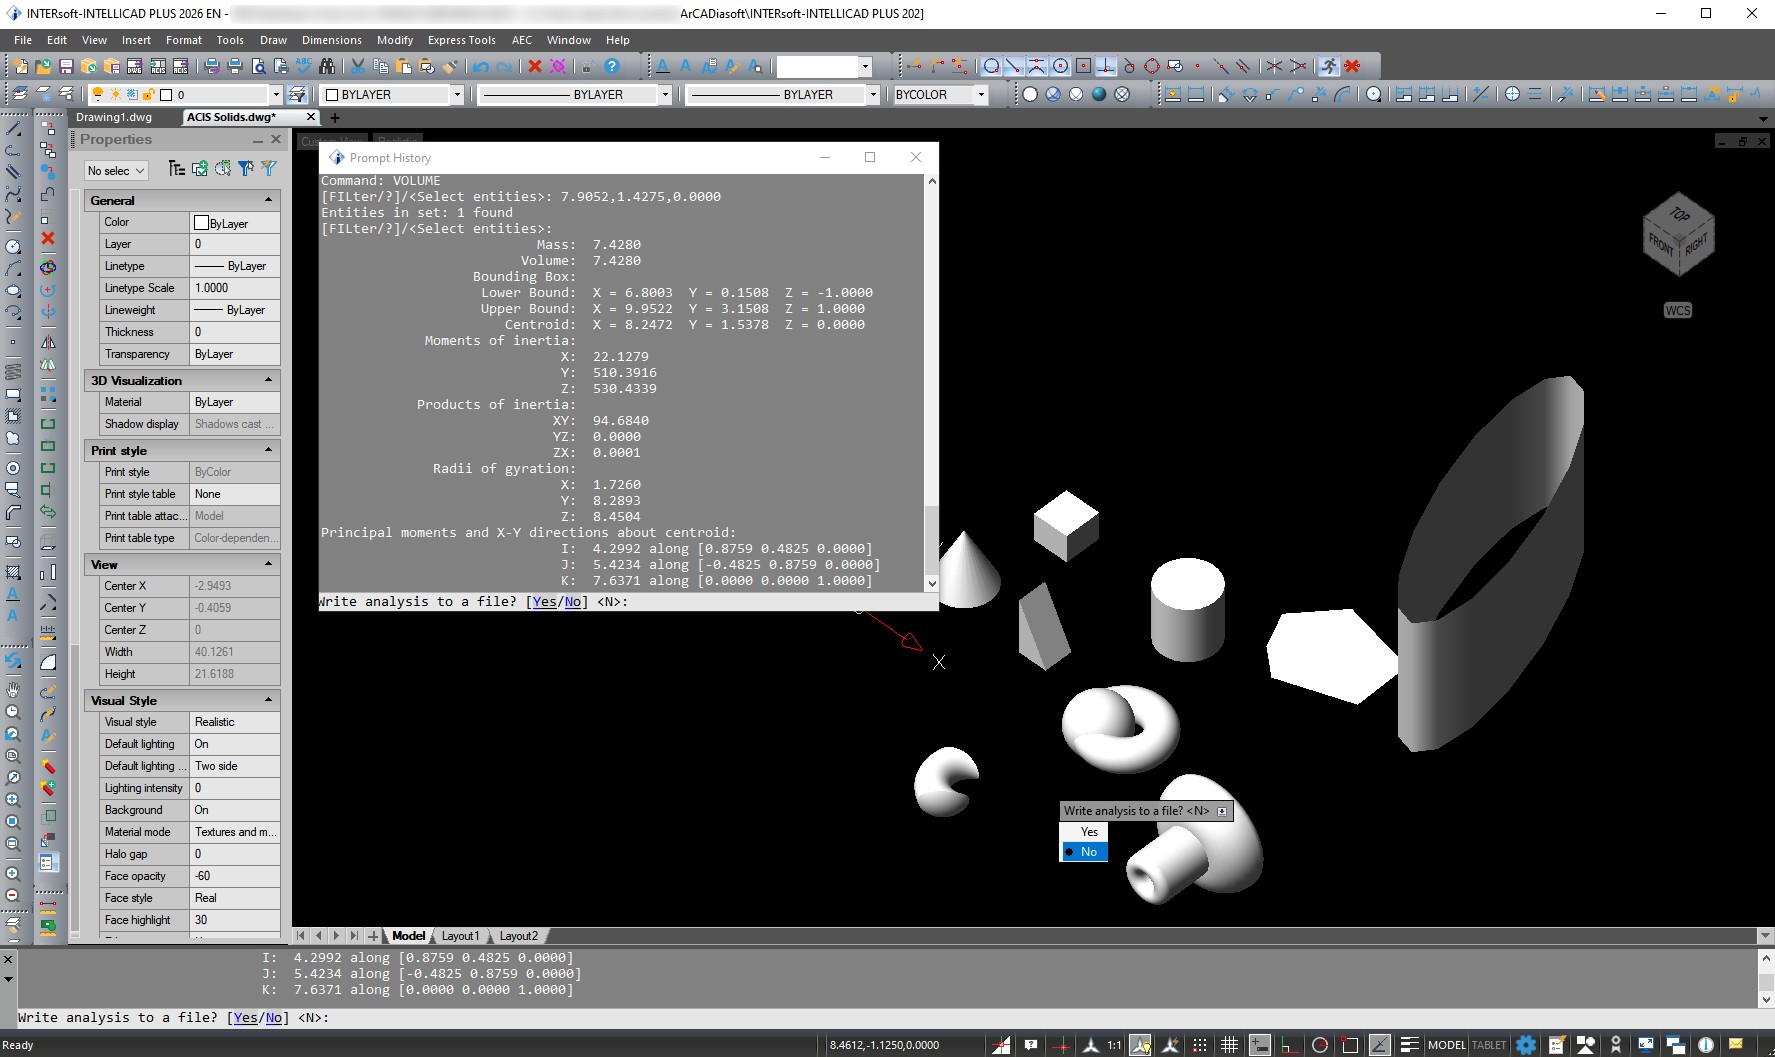Click the Find binoculars icon
This screenshot has height=1057, width=1775.
coord(327,66)
